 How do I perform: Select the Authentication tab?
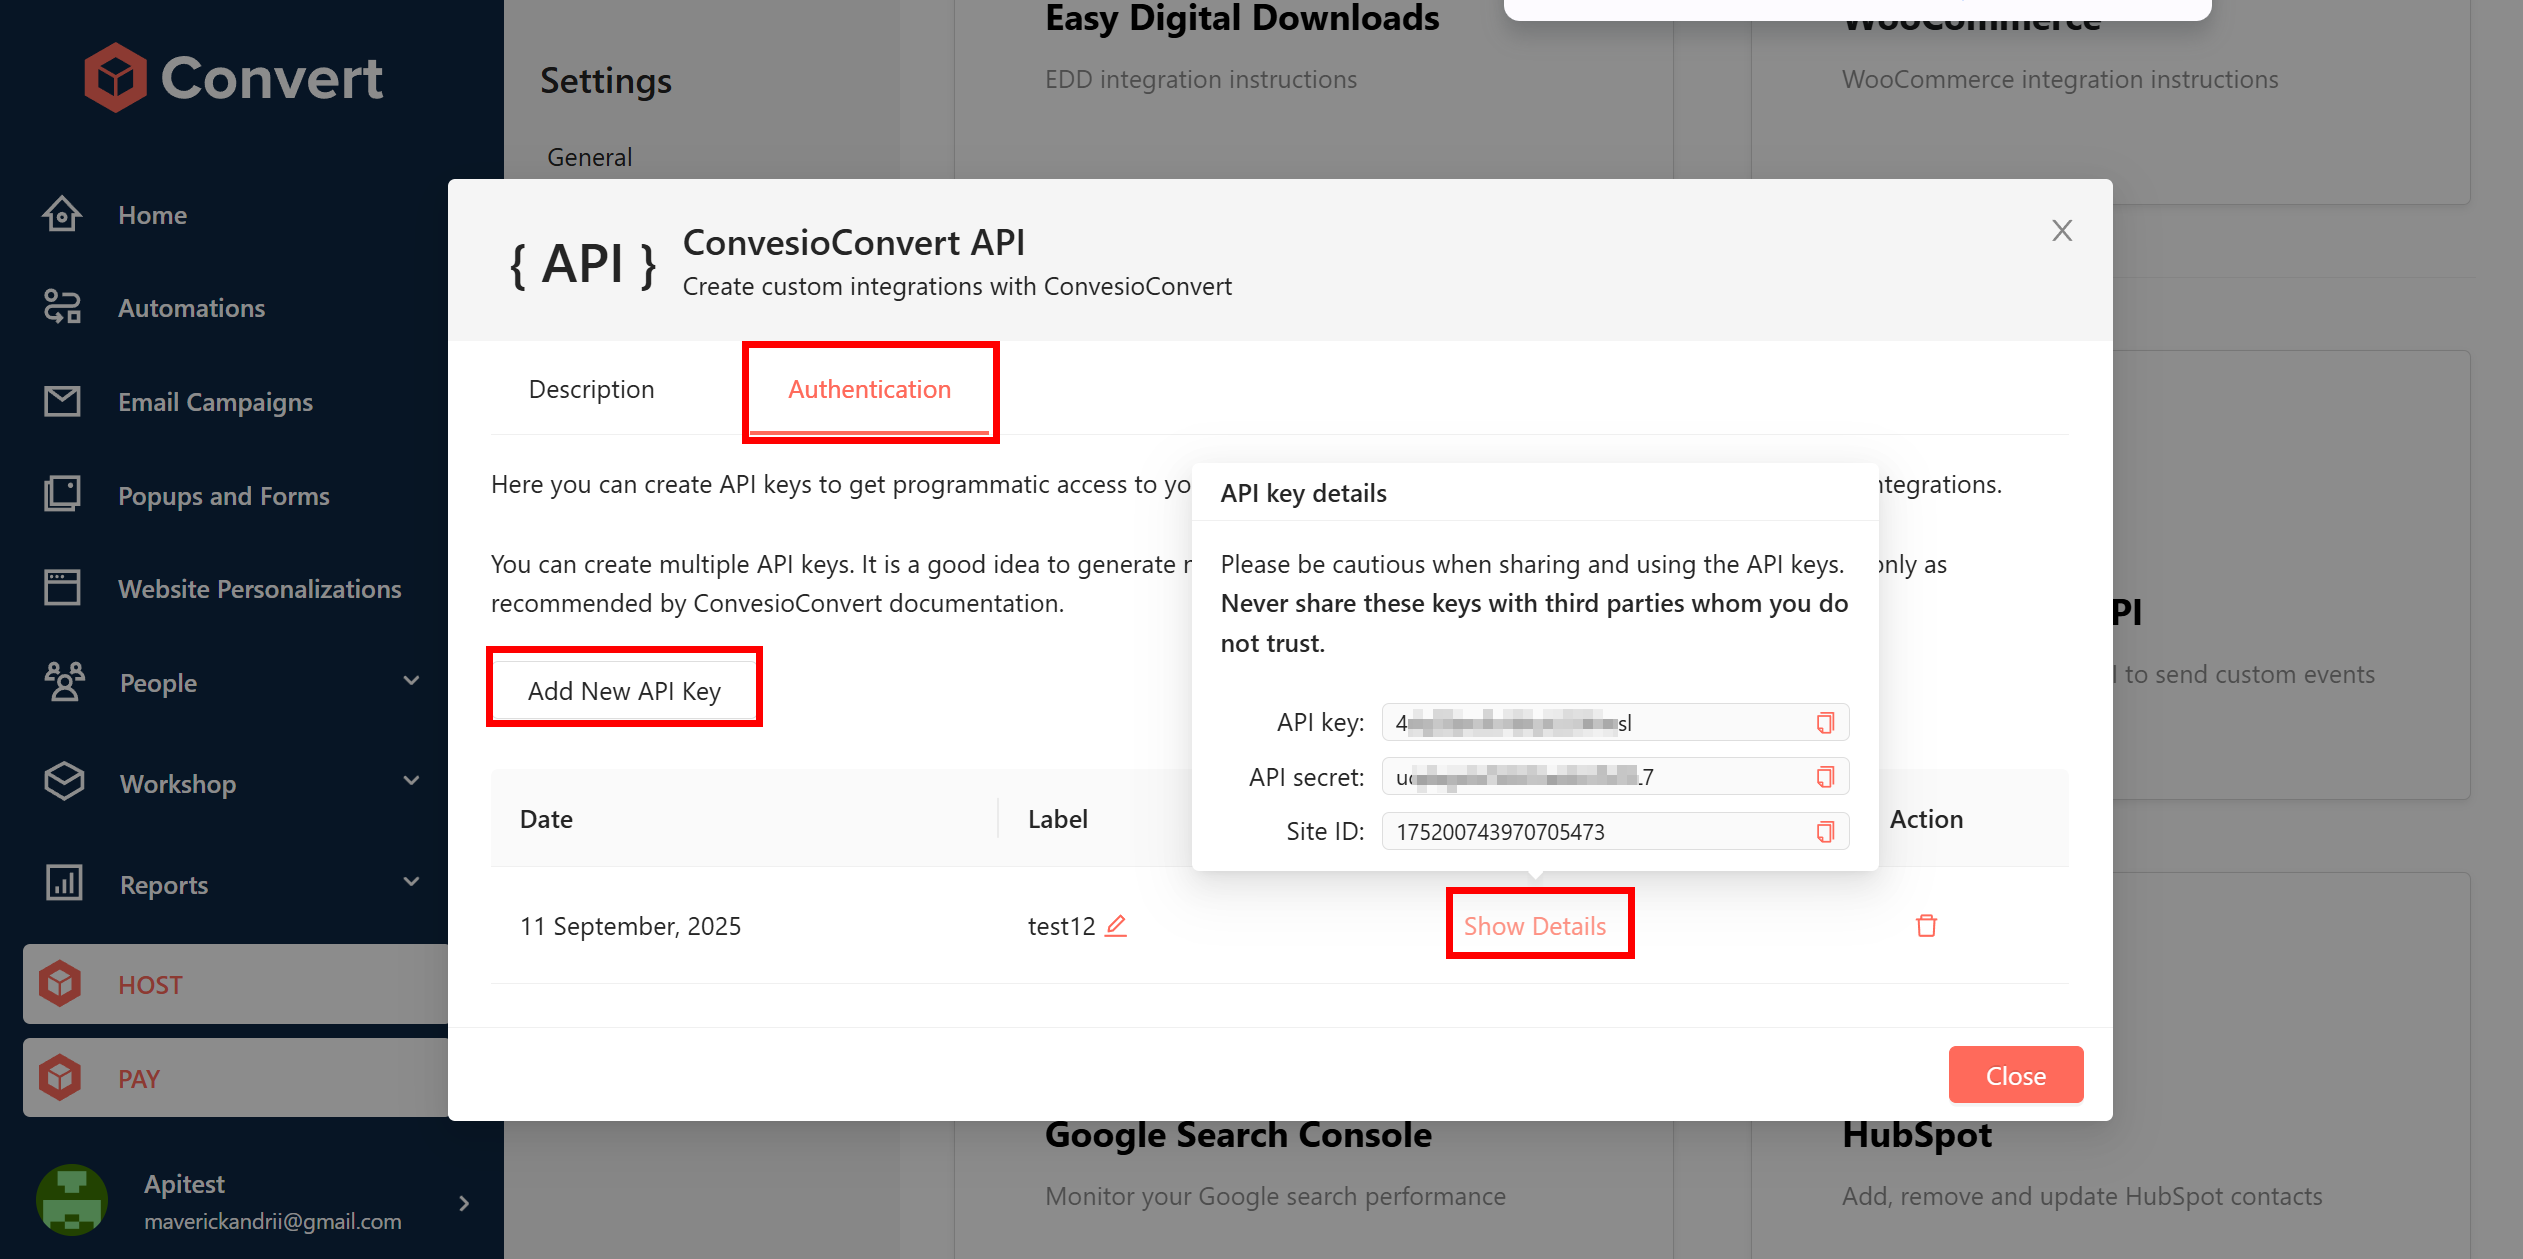pyautogui.click(x=869, y=389)
